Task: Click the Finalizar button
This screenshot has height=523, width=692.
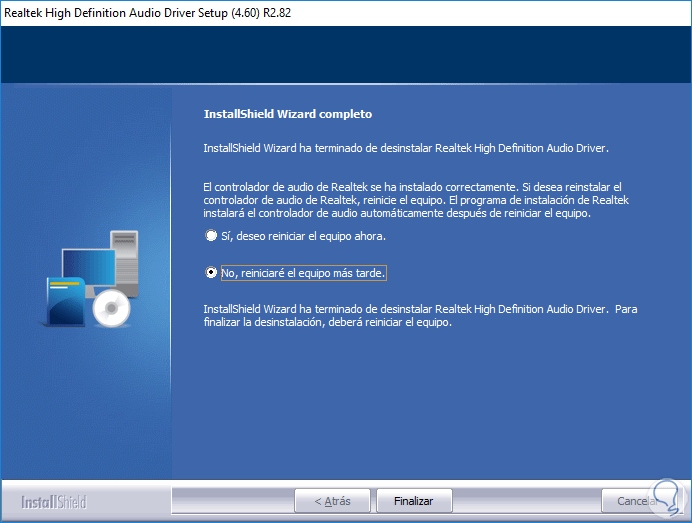Action: click(x=414, y=501)
